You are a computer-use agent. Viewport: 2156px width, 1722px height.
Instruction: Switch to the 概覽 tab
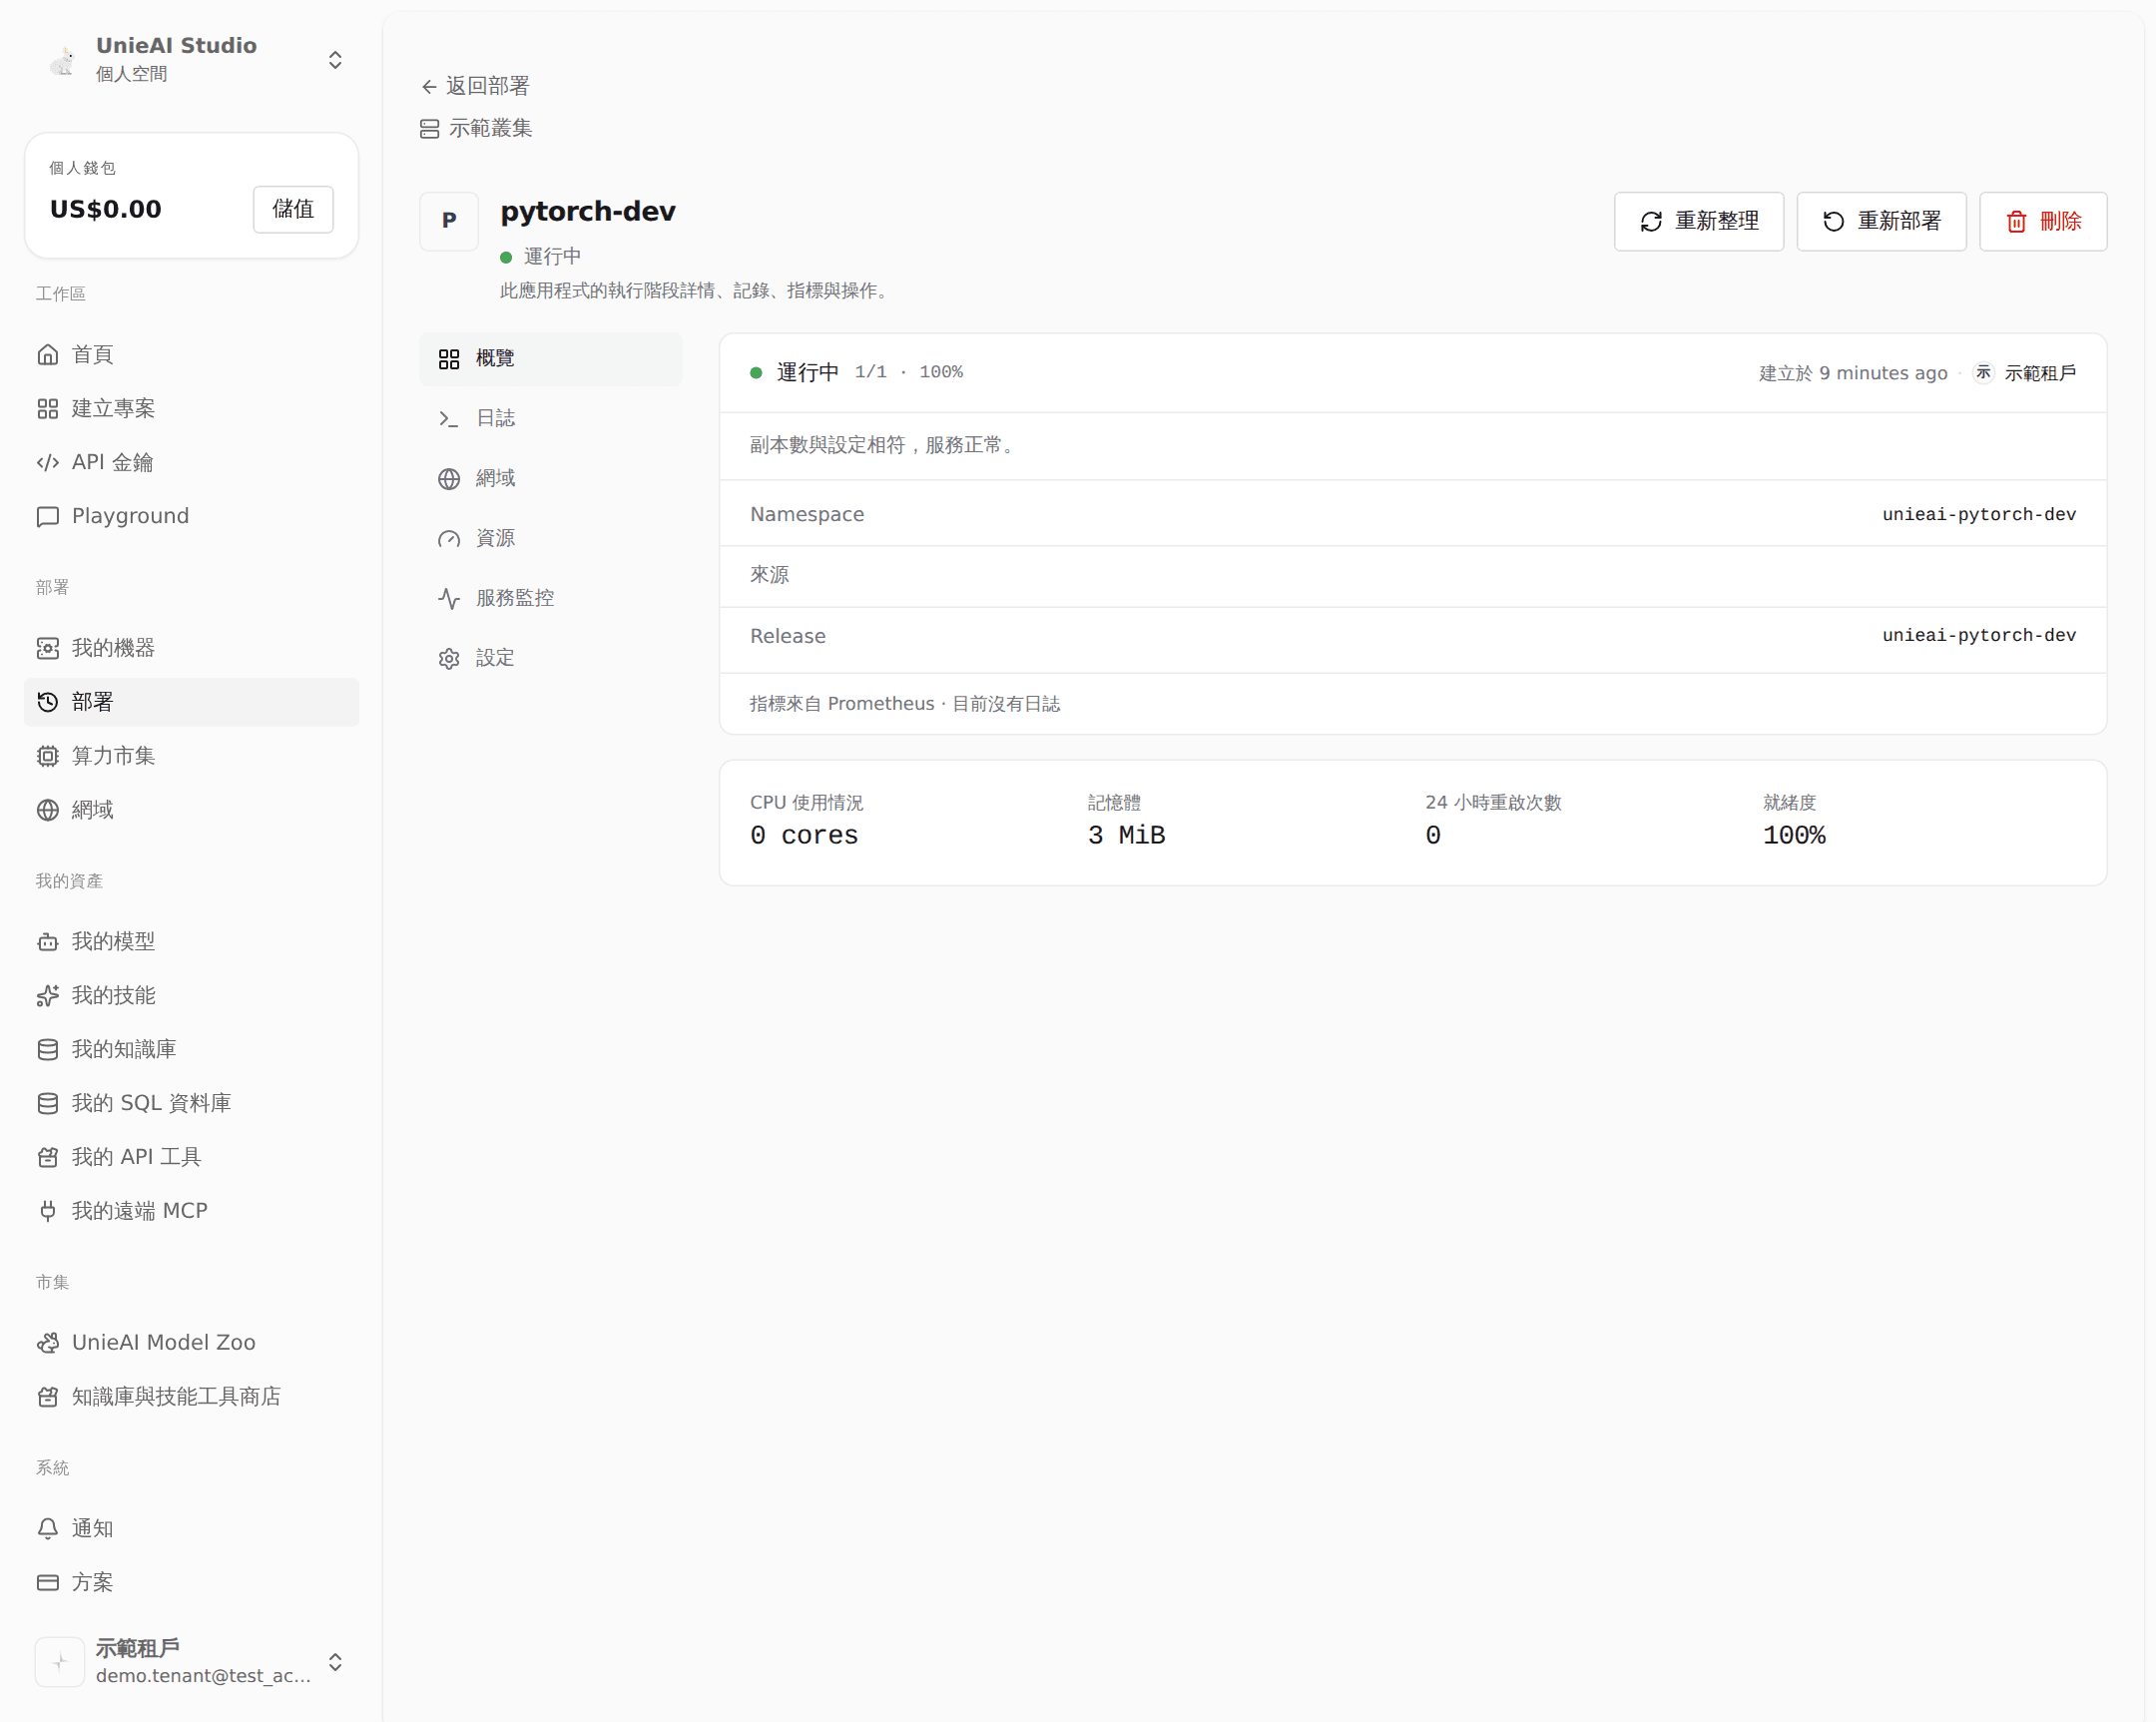pos(551,359)
